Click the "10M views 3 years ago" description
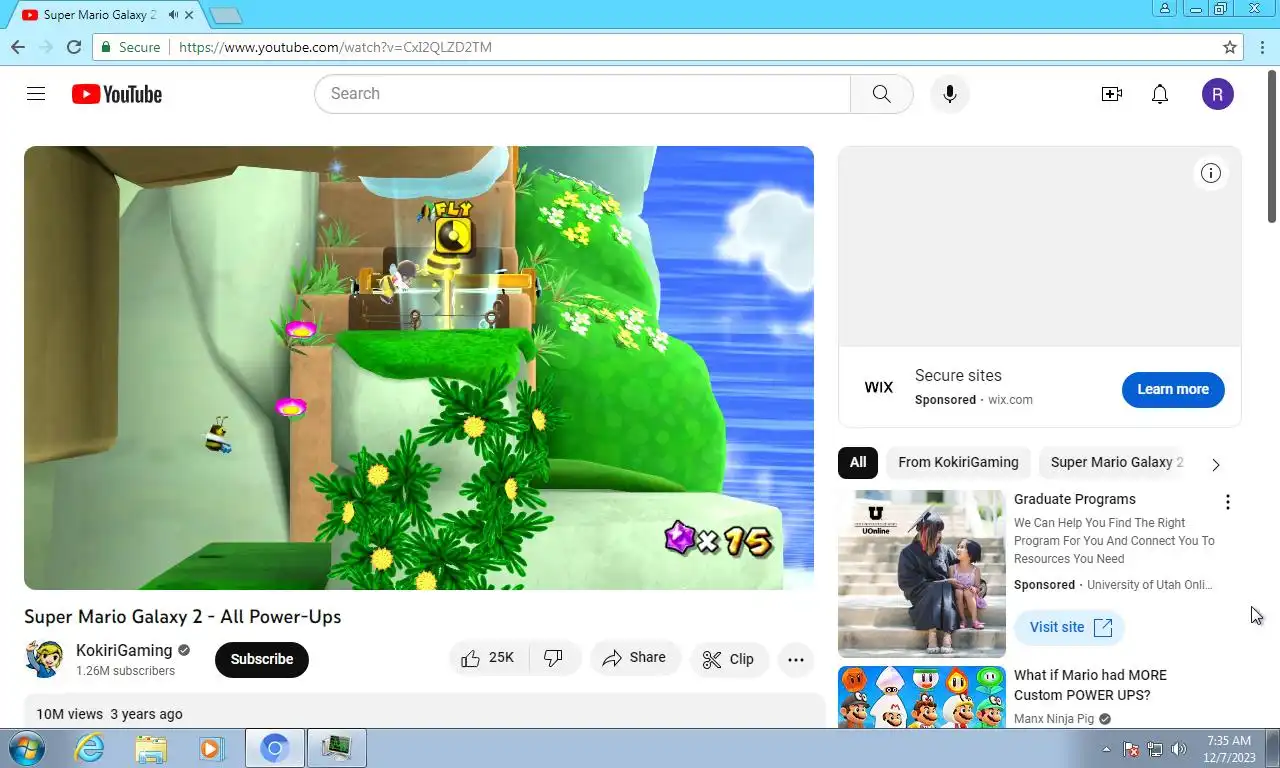1280x768 pixels. tap(109, 714)
